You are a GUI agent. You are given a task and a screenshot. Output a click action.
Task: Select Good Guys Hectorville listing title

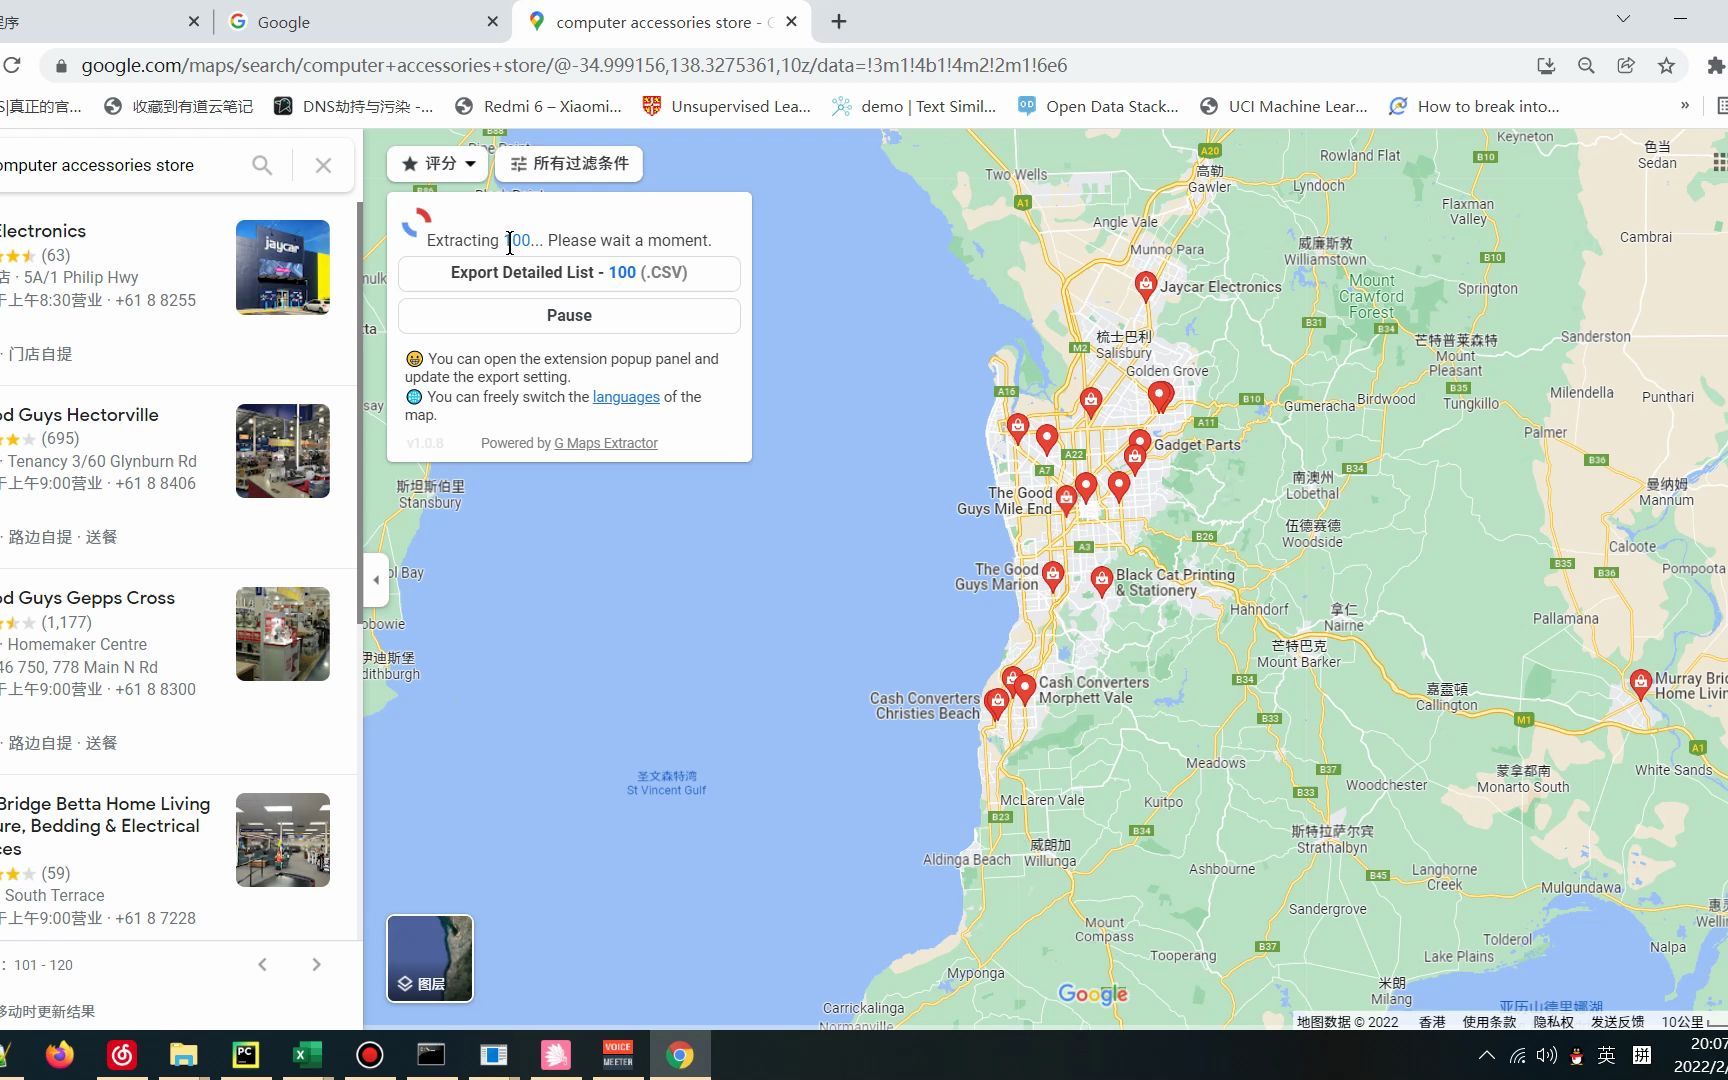(x=80, y=414)
